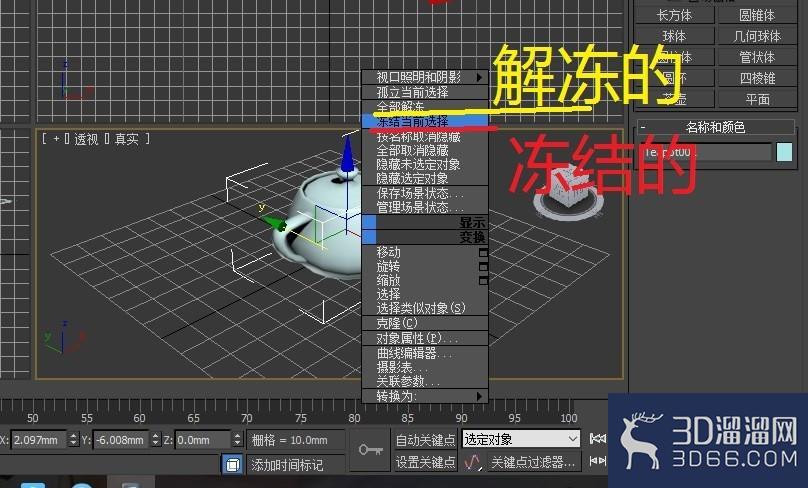Image resolution: width=808 pixels, height=488 pixels.
Task: Click the 平面 primitive button
Action: [757, 99]
